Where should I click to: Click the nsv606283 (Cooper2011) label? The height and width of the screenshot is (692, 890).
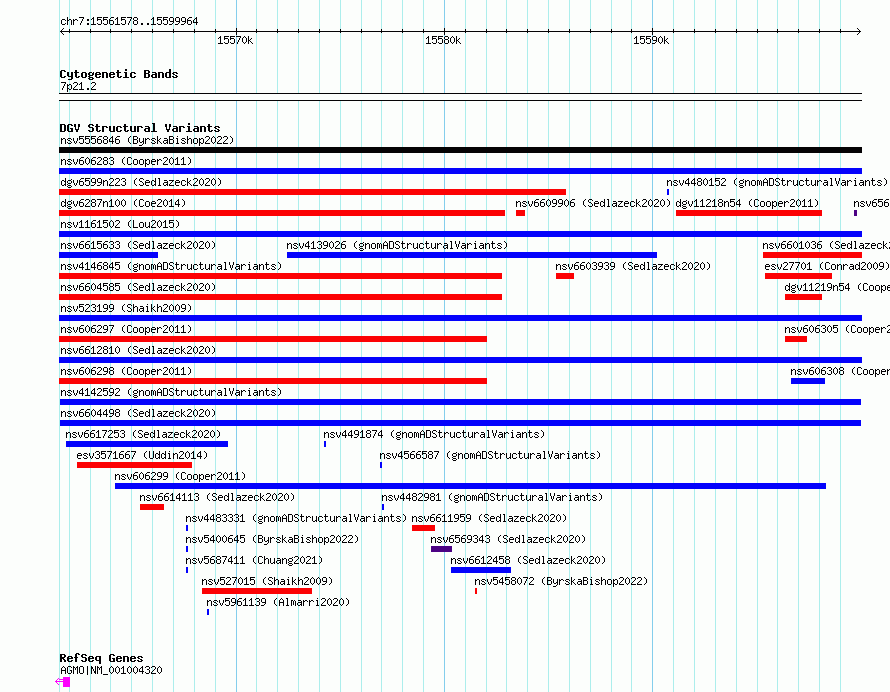(126, 161)
